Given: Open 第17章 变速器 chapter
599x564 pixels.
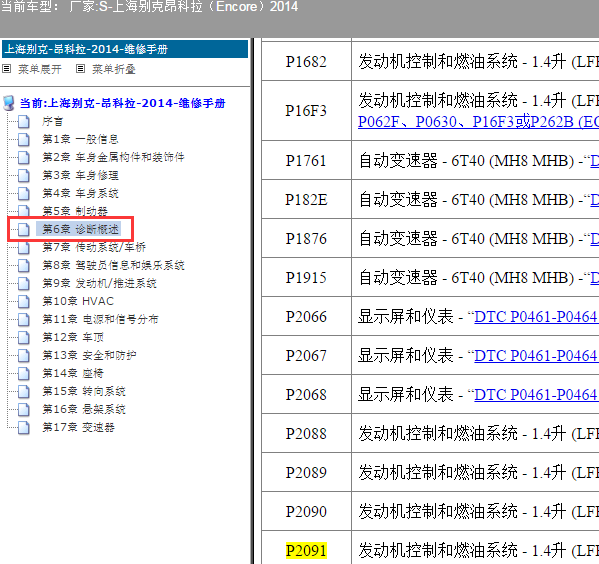Looking at the screenshot, I should tap(78, 427).
